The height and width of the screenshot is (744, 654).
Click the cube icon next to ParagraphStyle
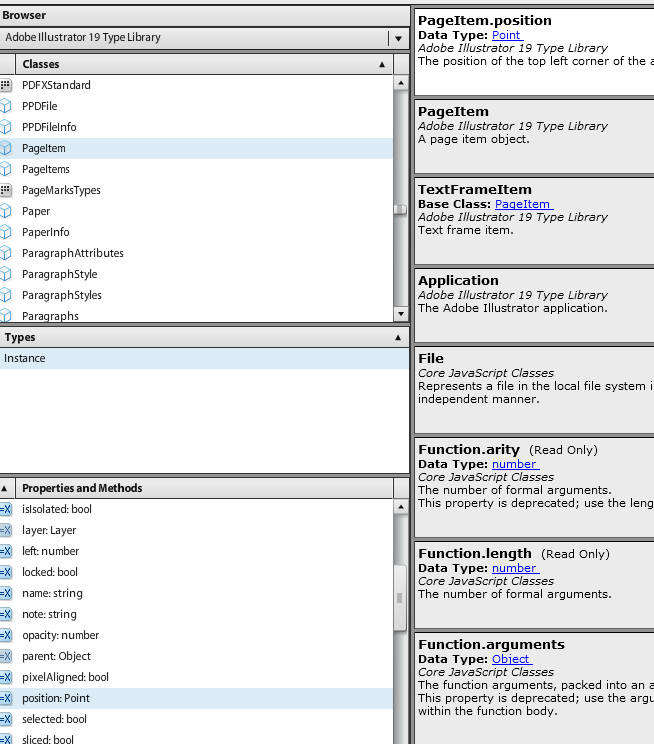[x=5, y=274]
